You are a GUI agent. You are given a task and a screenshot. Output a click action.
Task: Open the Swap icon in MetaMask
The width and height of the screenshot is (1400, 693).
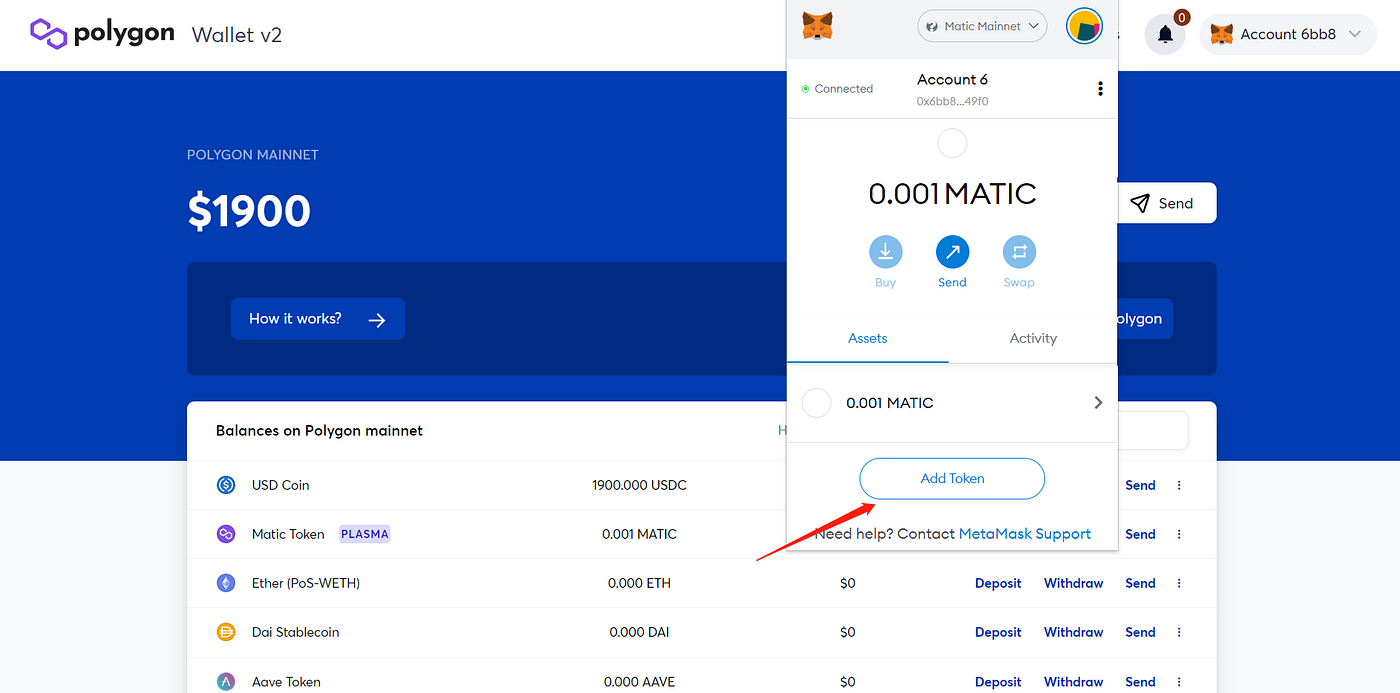click(1019, 252)
